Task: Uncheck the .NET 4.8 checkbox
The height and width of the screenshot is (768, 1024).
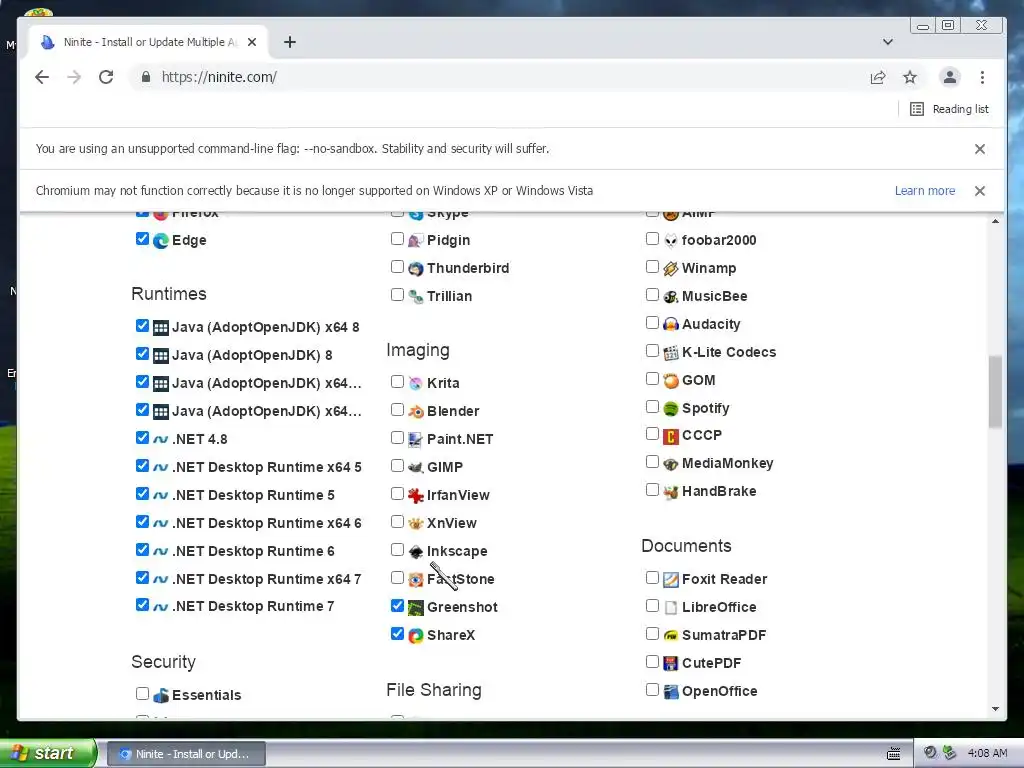Action: [142, 438]
